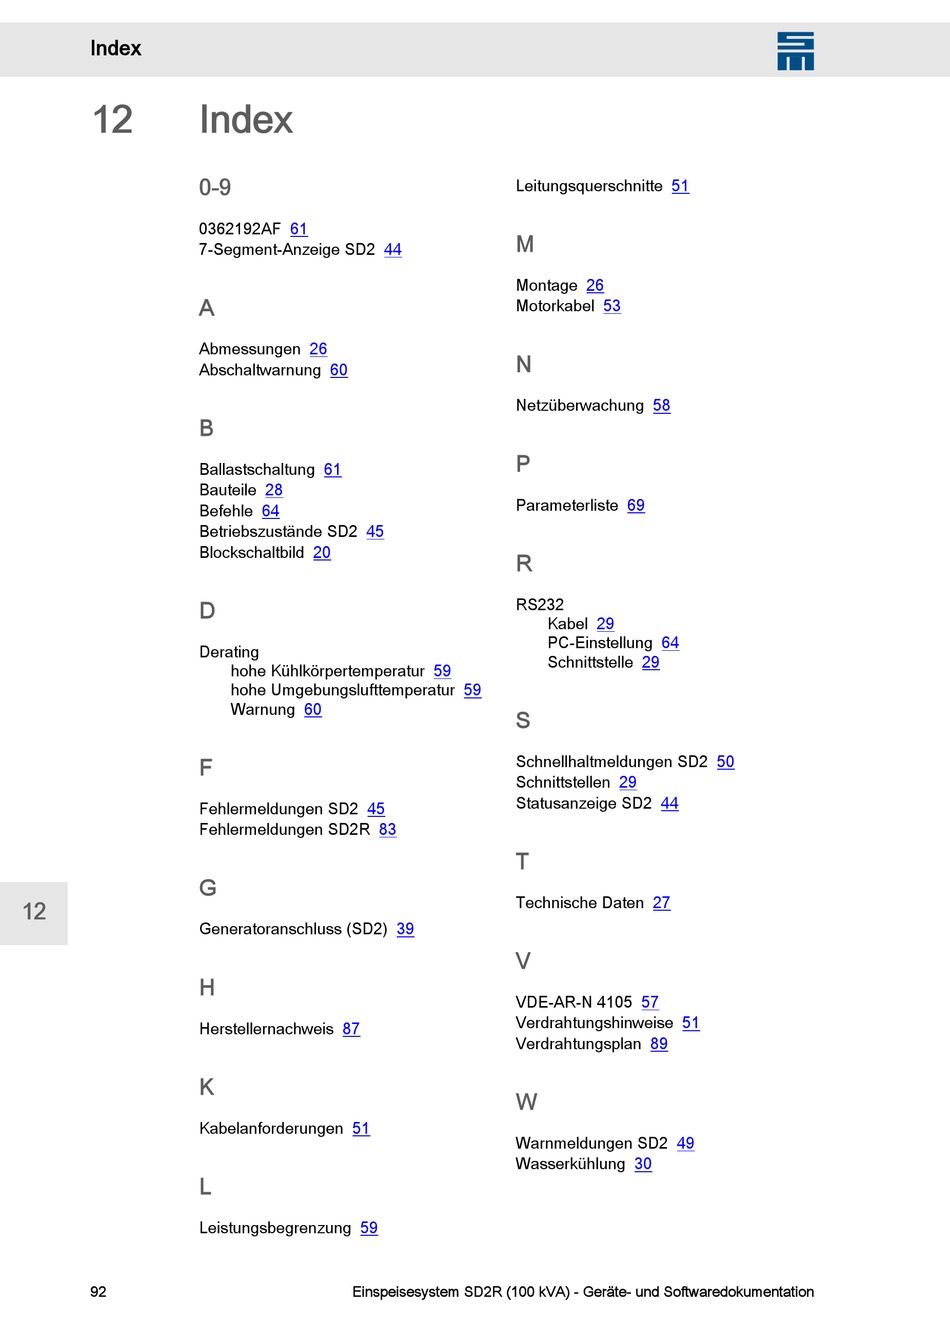Go to PC-Einstellung page 64 under RS232
950x1343 pixels.
(670, 643)
